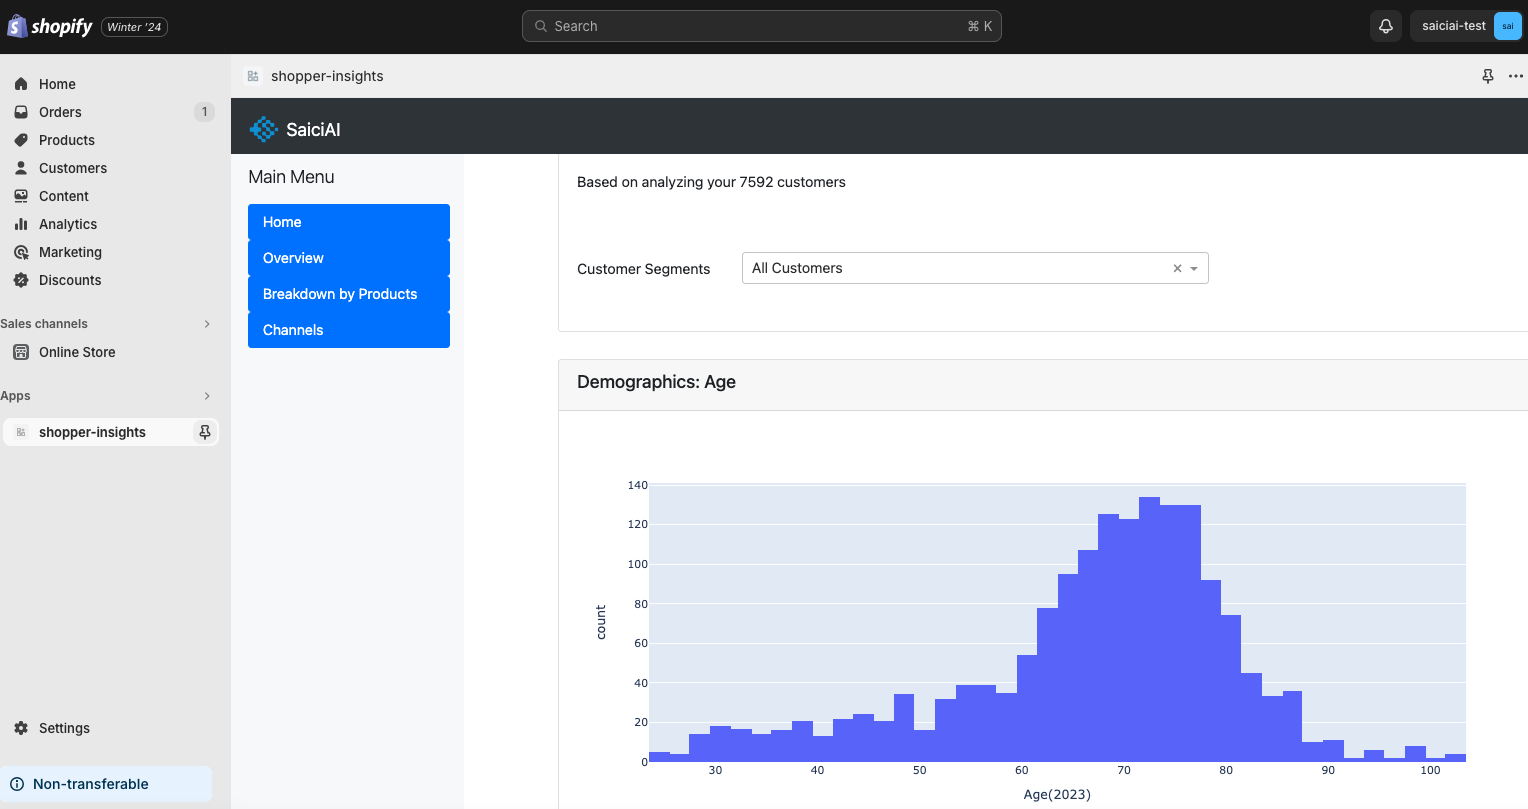Click the shopper-insights header title
The height and width of the screenshot is (809, 1528).
[x=327, y=76]
